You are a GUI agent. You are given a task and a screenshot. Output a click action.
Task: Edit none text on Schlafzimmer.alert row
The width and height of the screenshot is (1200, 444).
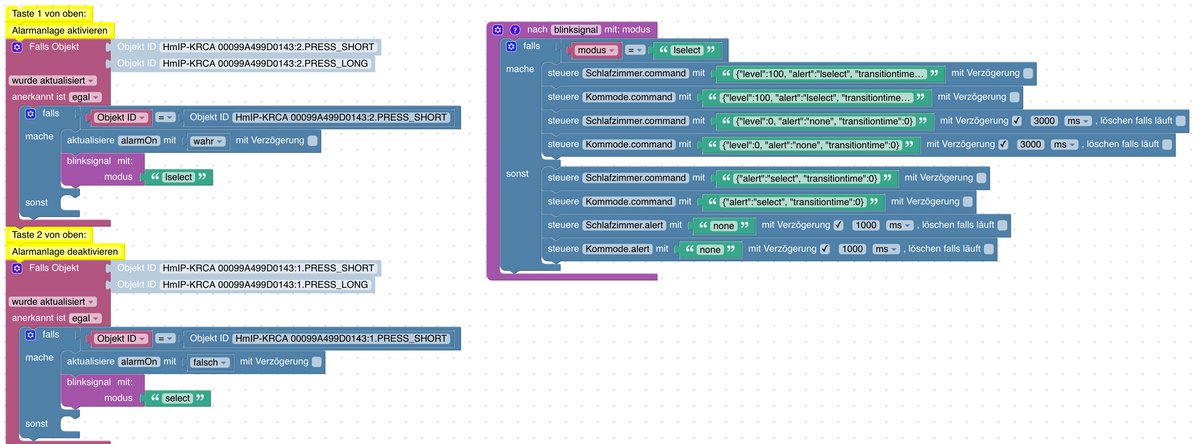723,225
